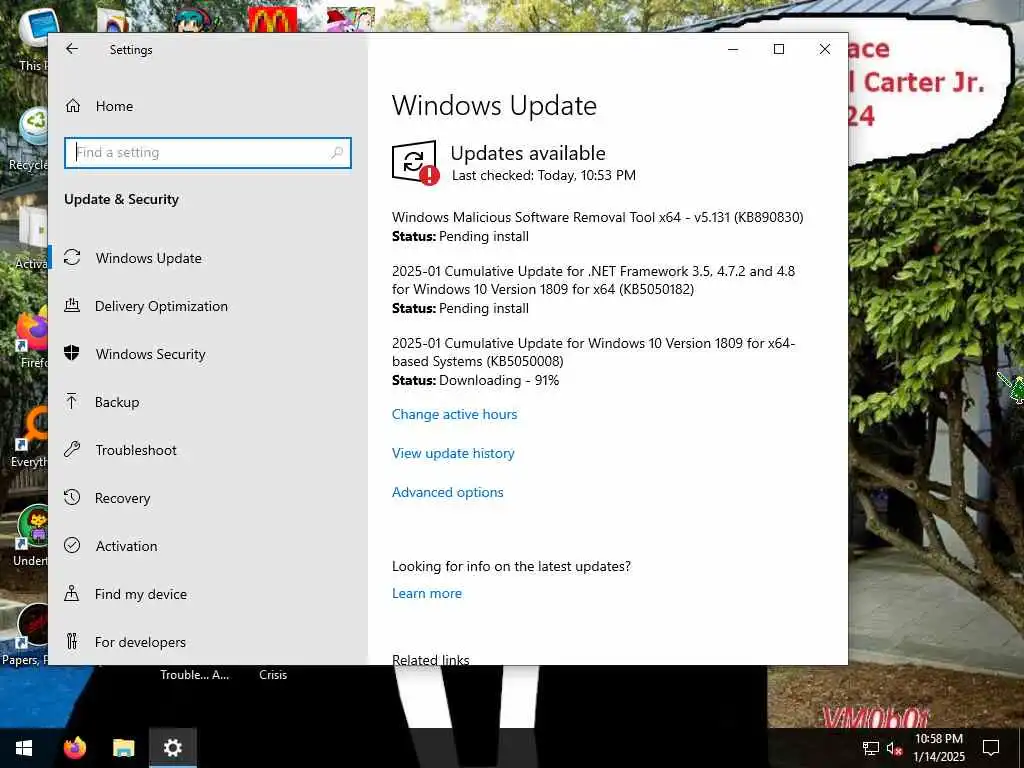Screen dimensions: 1024x768
Task: Click the Undertale desktop shortcut icon
Action: coord(33,528)
